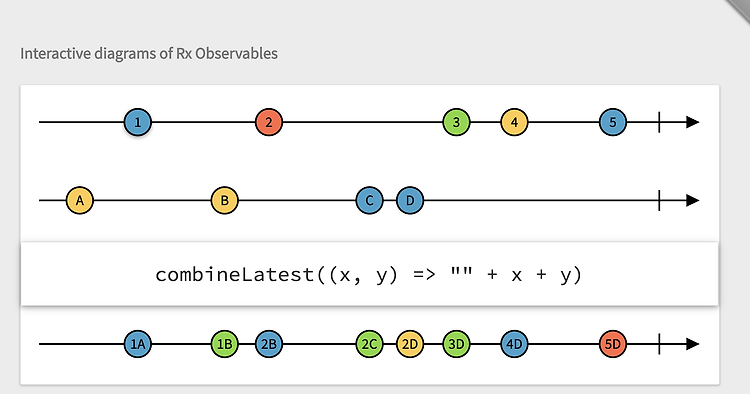
Task: Select the green output marble 2C
Action: 369,344
